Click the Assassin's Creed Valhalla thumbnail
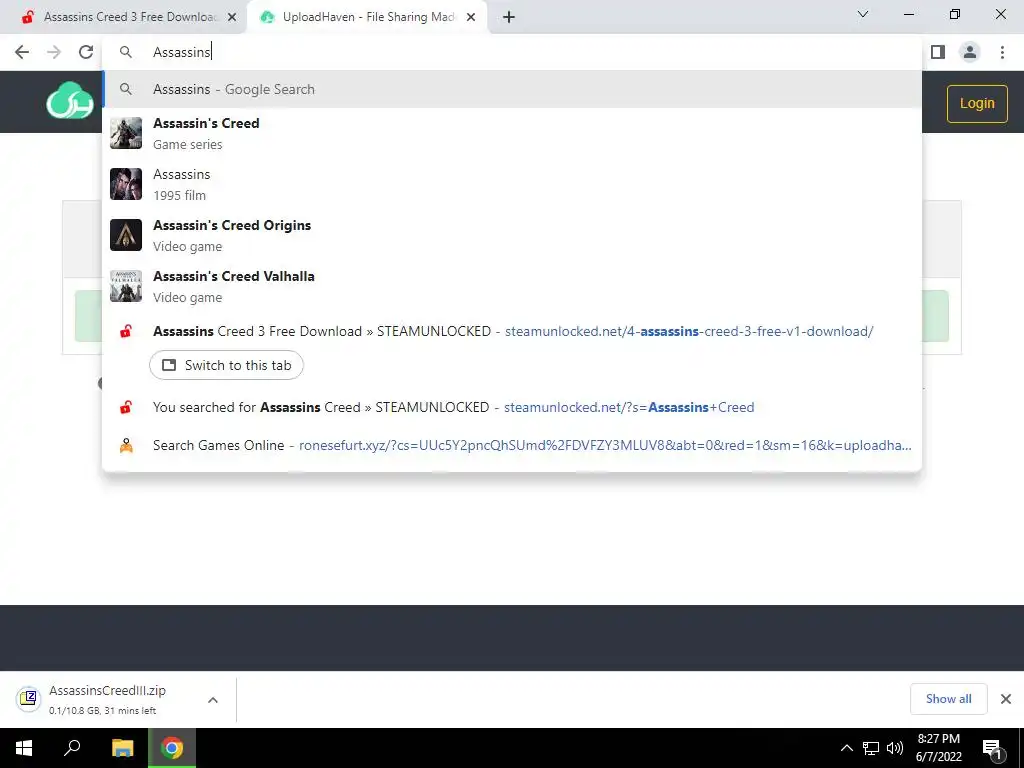Screen dimensions: 1024x768 (x=126, y=286)
